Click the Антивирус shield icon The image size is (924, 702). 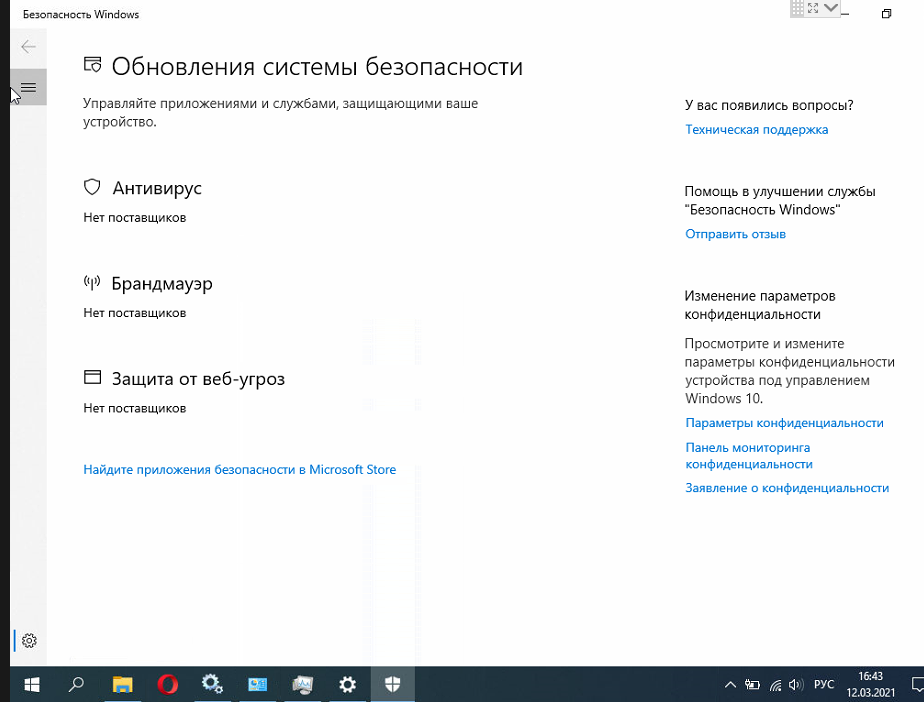(92, 187)
